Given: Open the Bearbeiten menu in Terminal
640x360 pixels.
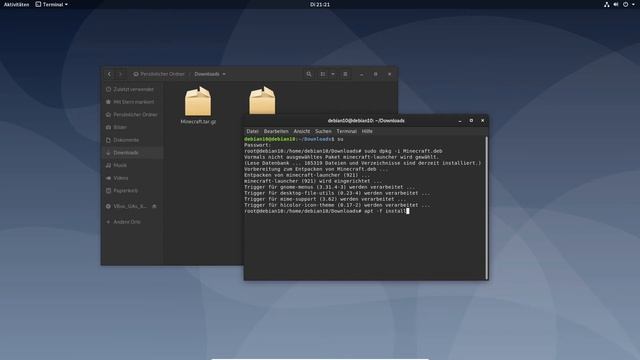Looking at the screenshot, I should (276, 131).
